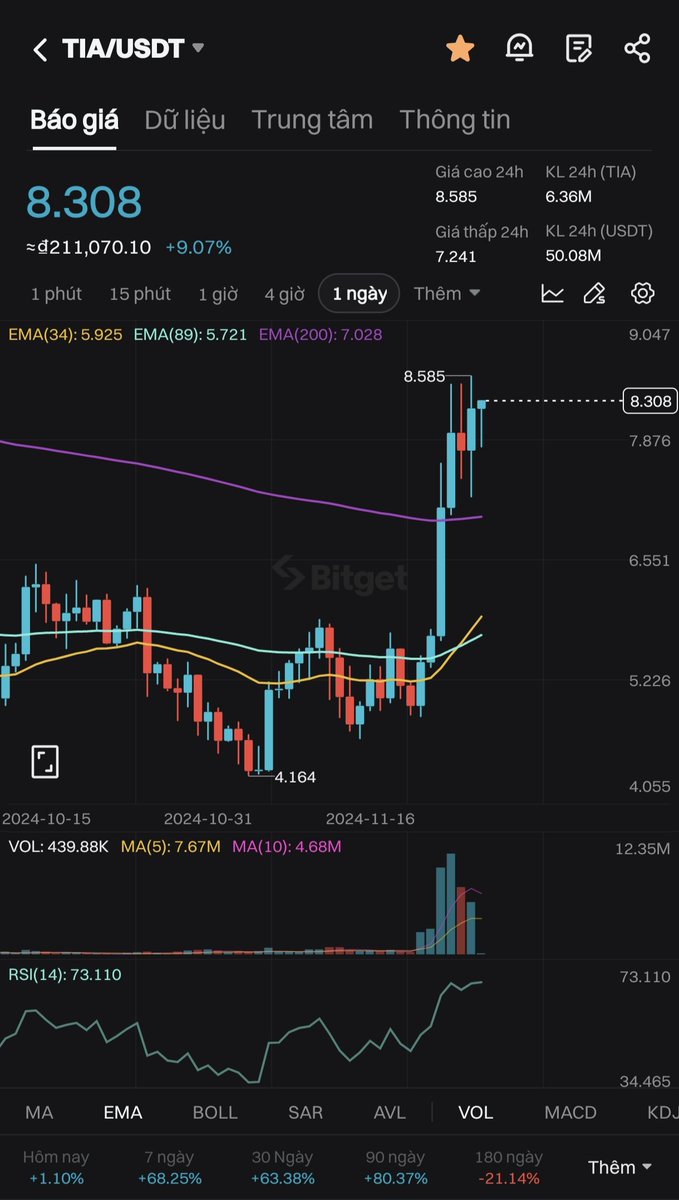Click the 2024-11-16 date axis label
The image size is (679, 1200).
pyautogui.click(x=371, y=818)
